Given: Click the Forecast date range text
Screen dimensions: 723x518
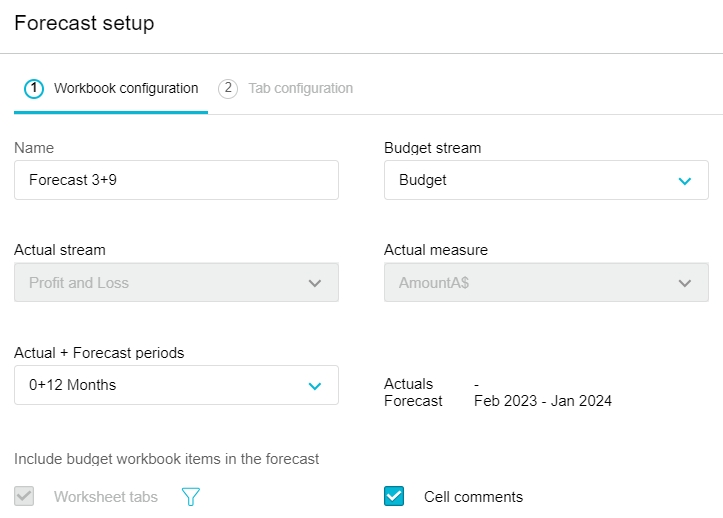Looking at the screenshot, I should click(542, 401).
